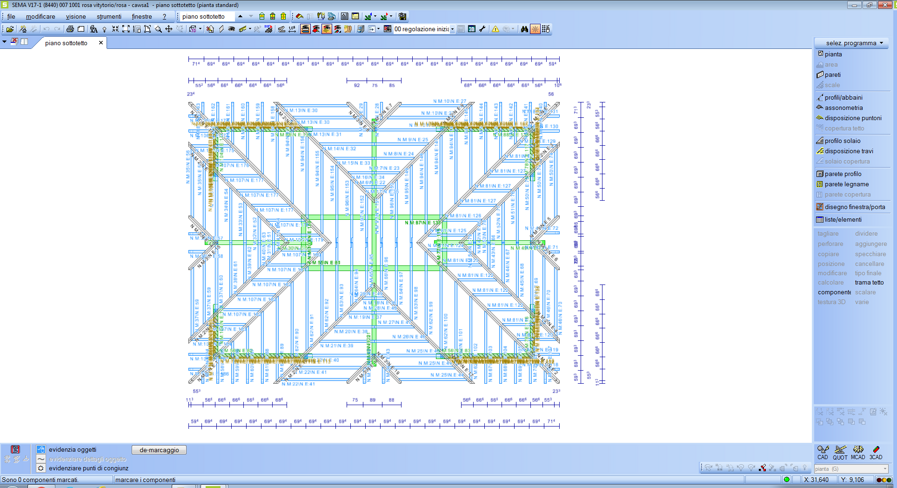Open the file menu

click(x=11, y=16)
